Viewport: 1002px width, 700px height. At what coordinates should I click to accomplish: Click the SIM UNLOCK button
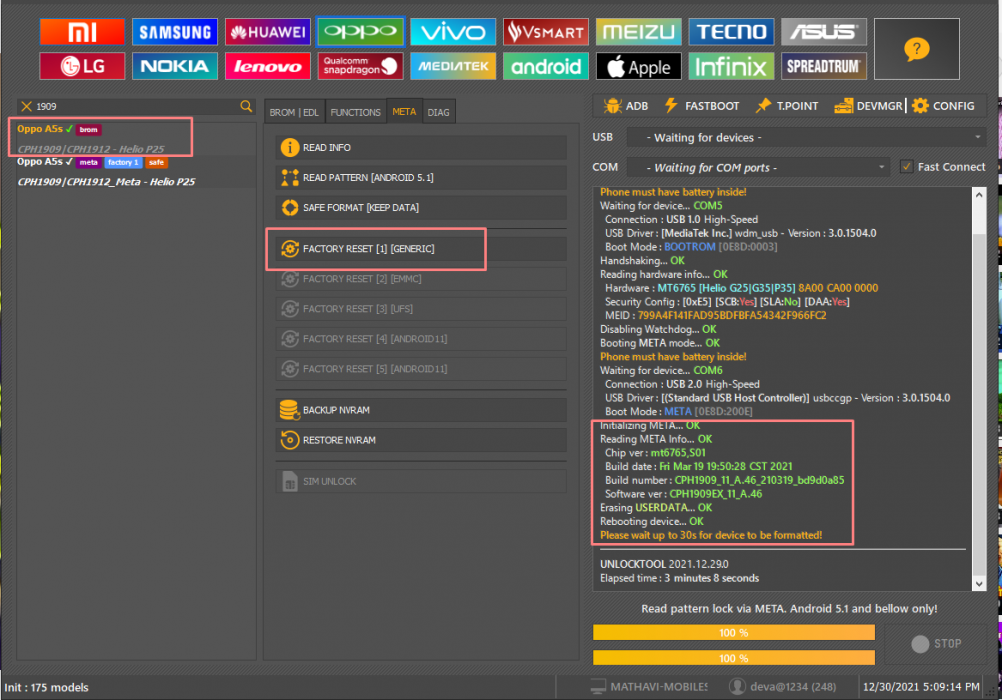(x=421, y=481)
